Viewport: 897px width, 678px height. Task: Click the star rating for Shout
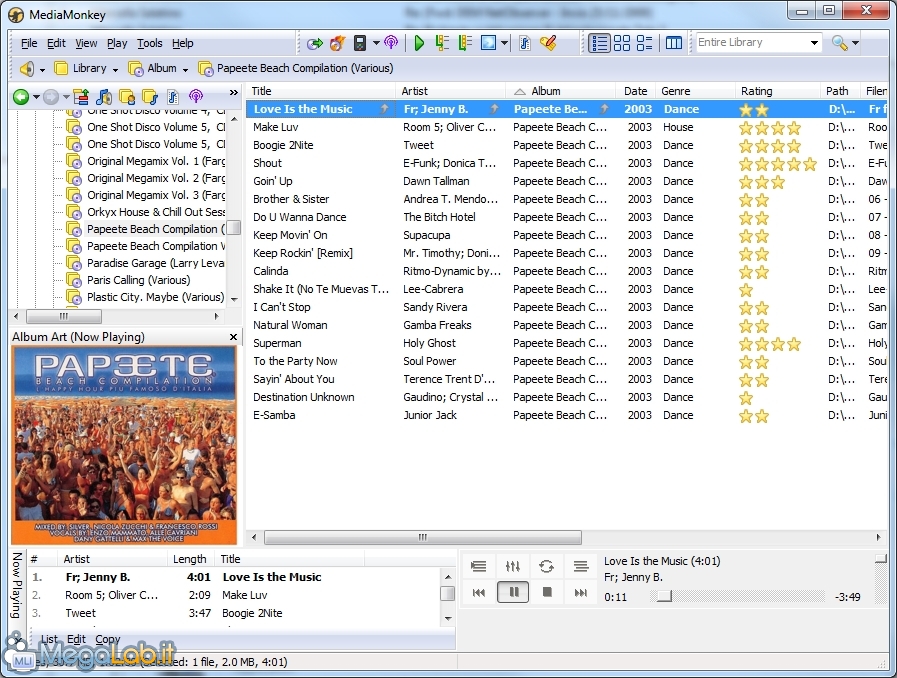click(777, 164)
